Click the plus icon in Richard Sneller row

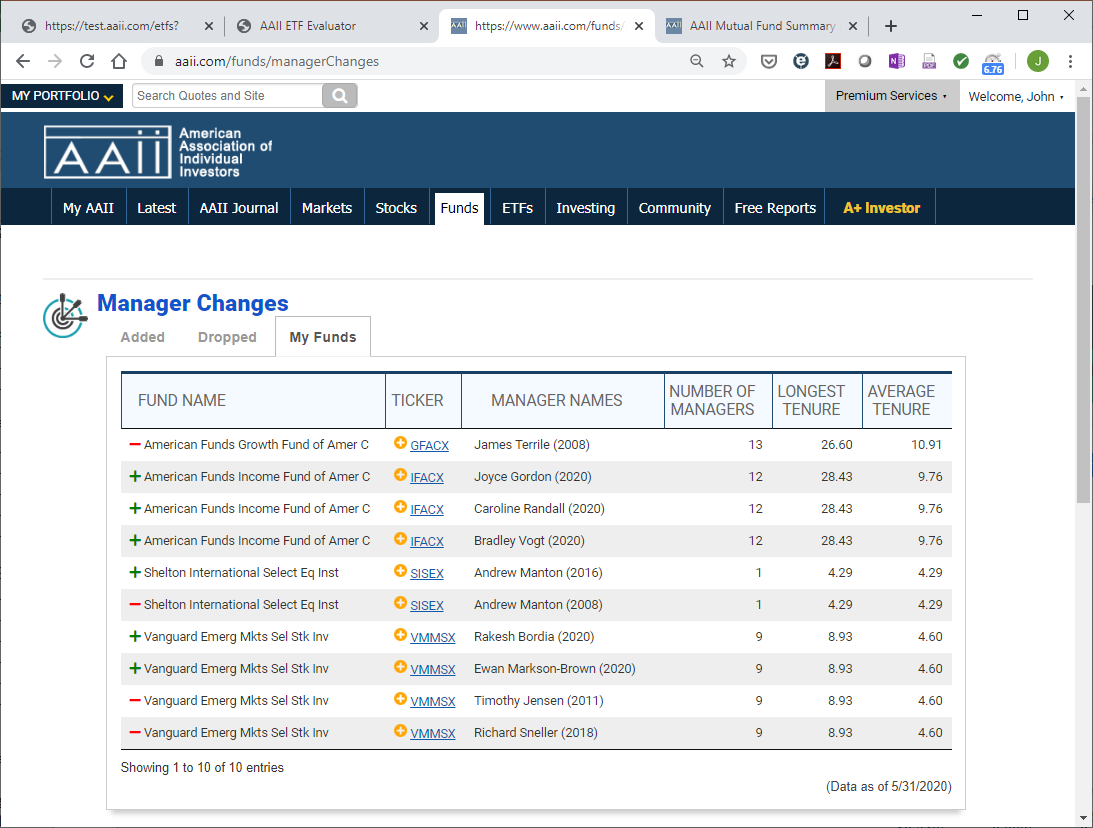(400, 731)
